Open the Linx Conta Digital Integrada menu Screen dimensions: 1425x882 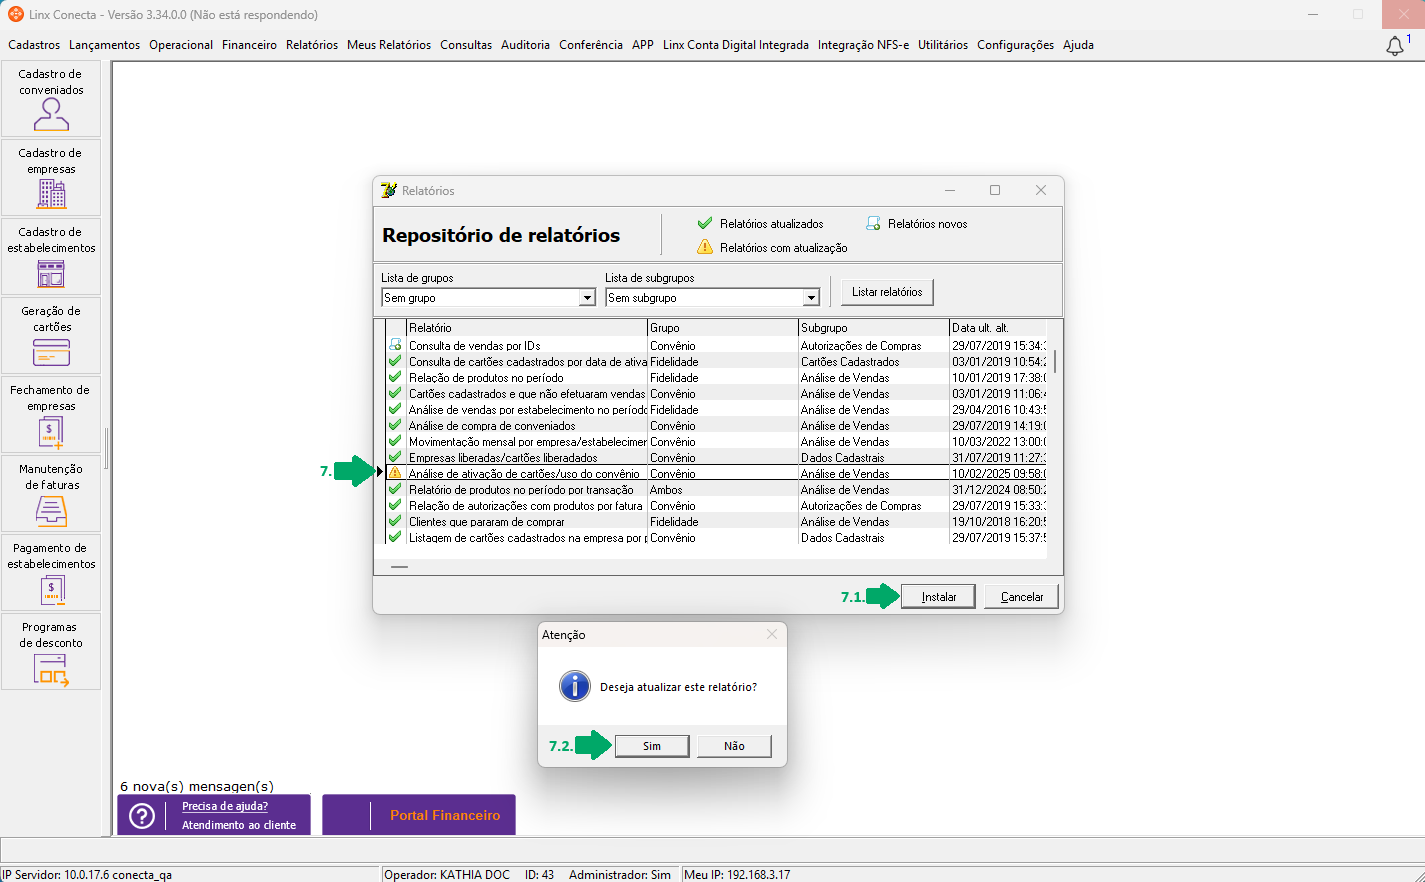(736, 45)
